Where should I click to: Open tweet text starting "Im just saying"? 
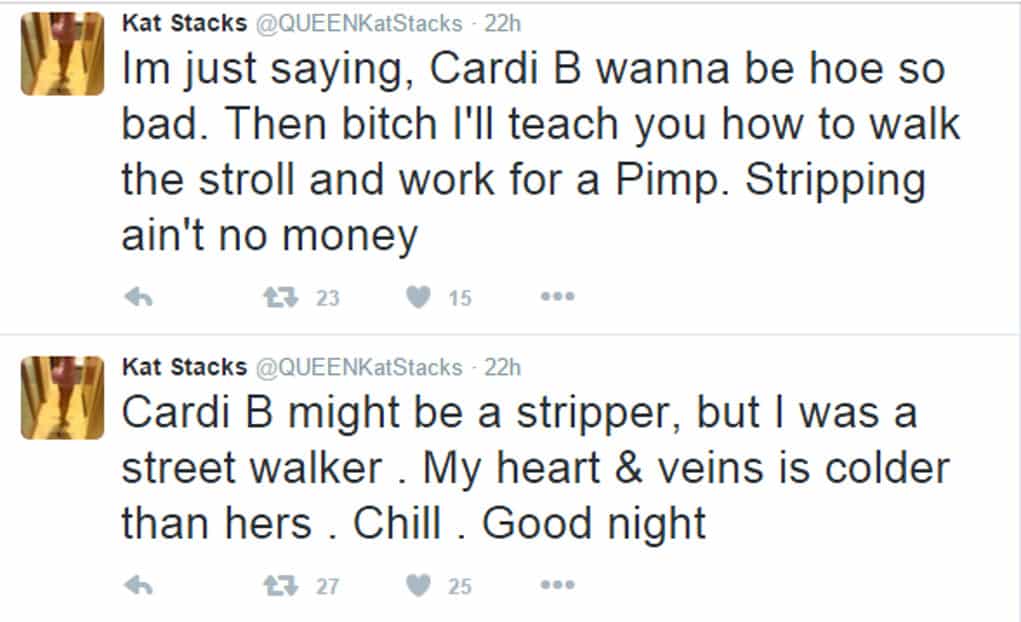click(540, 152)
